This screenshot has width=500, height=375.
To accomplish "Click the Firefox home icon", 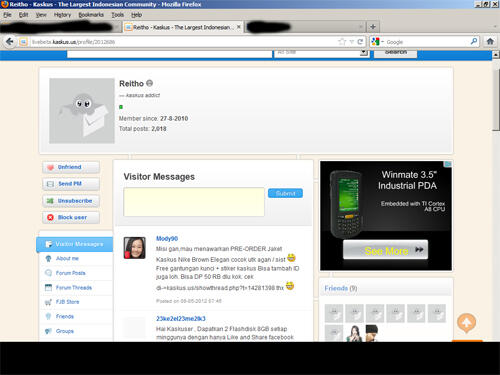I will coord(490,42).
